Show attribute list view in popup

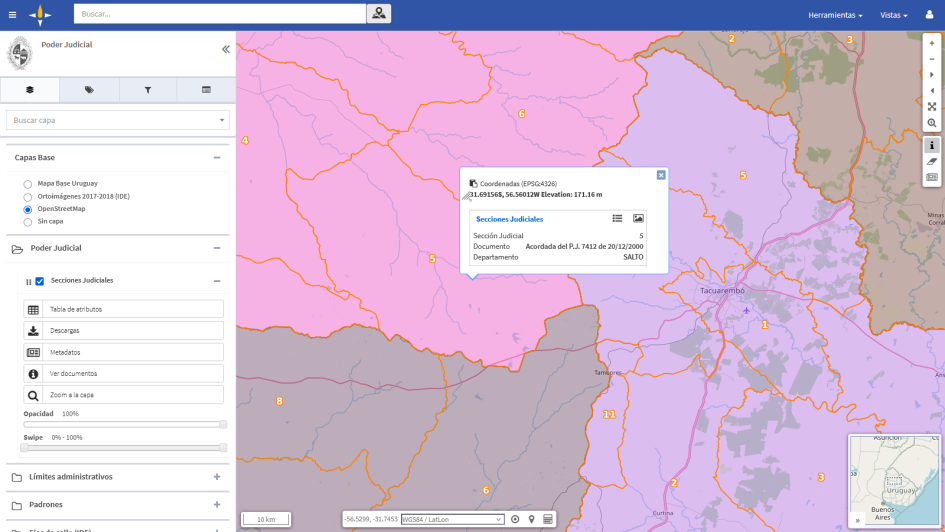(617, 218)
